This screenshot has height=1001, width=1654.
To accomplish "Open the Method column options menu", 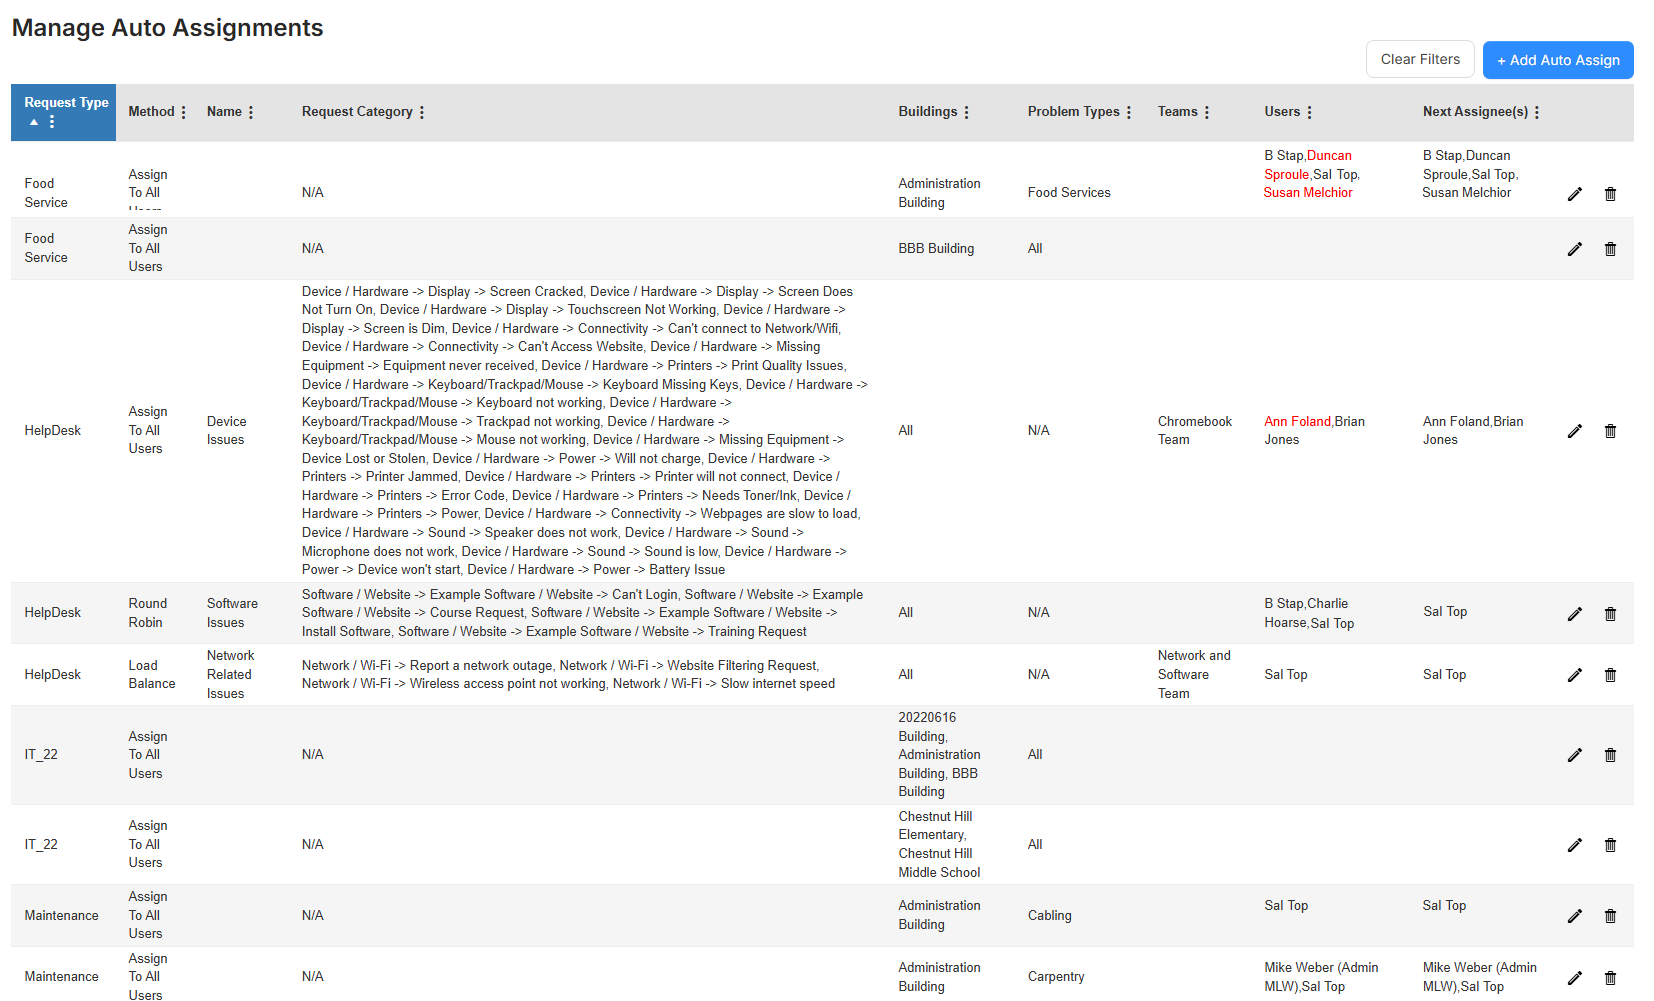I will point(185,112).
